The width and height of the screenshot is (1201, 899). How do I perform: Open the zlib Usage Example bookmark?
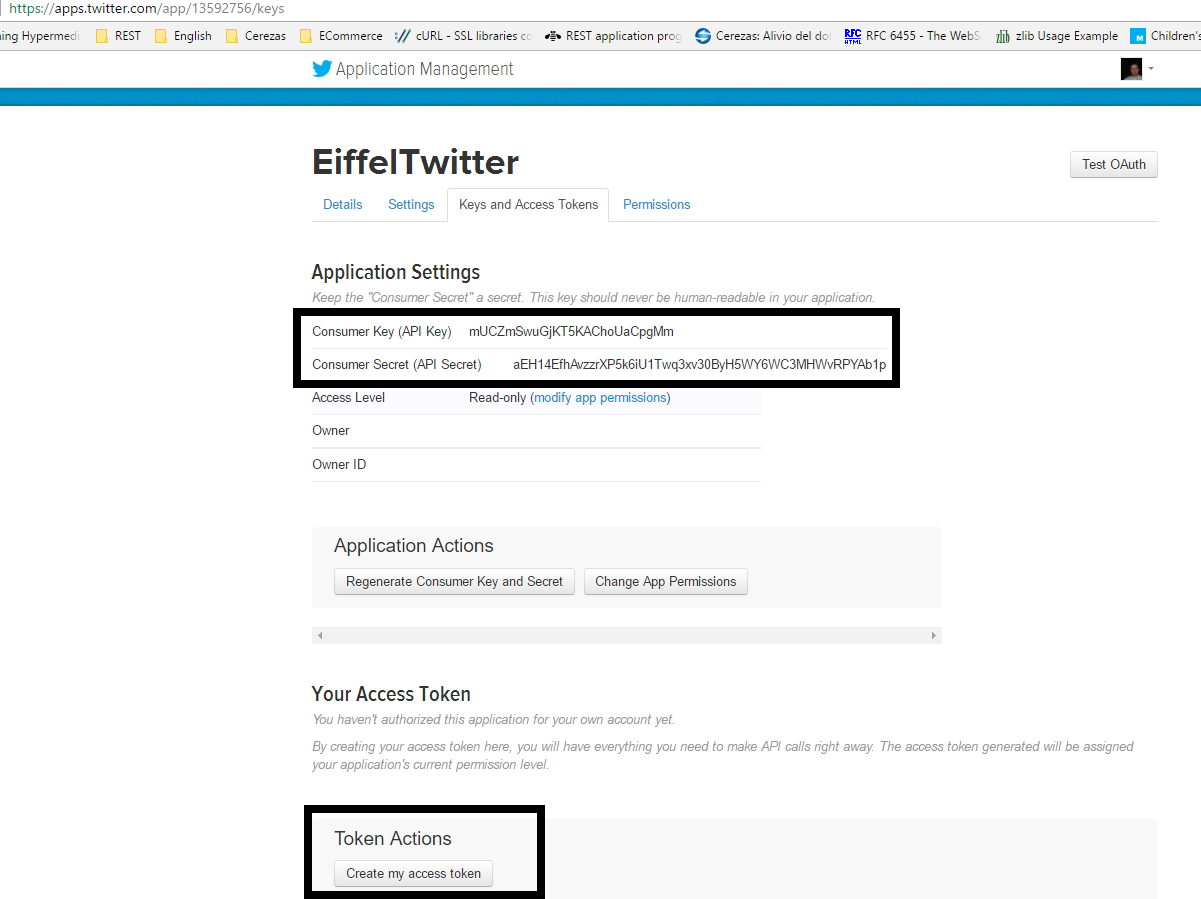pyautogui.click(x=1057, y=36)
